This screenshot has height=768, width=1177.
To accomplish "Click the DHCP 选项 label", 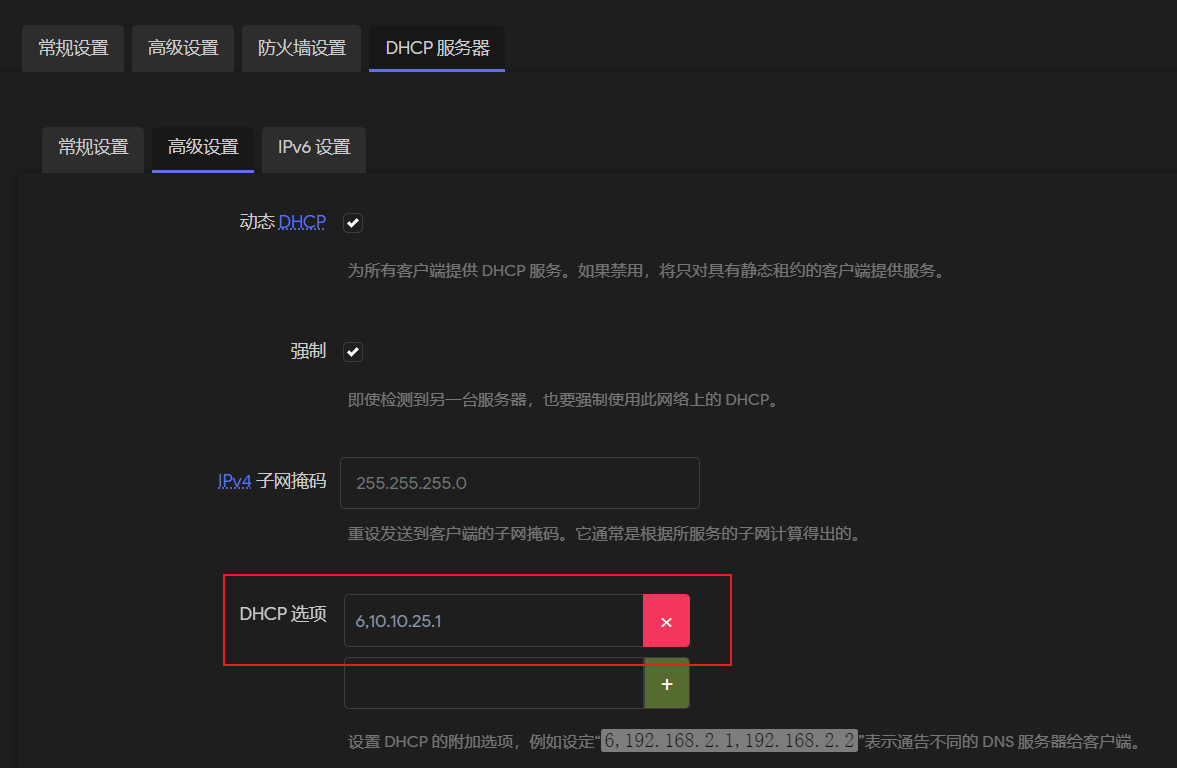I will click(283, 614).
